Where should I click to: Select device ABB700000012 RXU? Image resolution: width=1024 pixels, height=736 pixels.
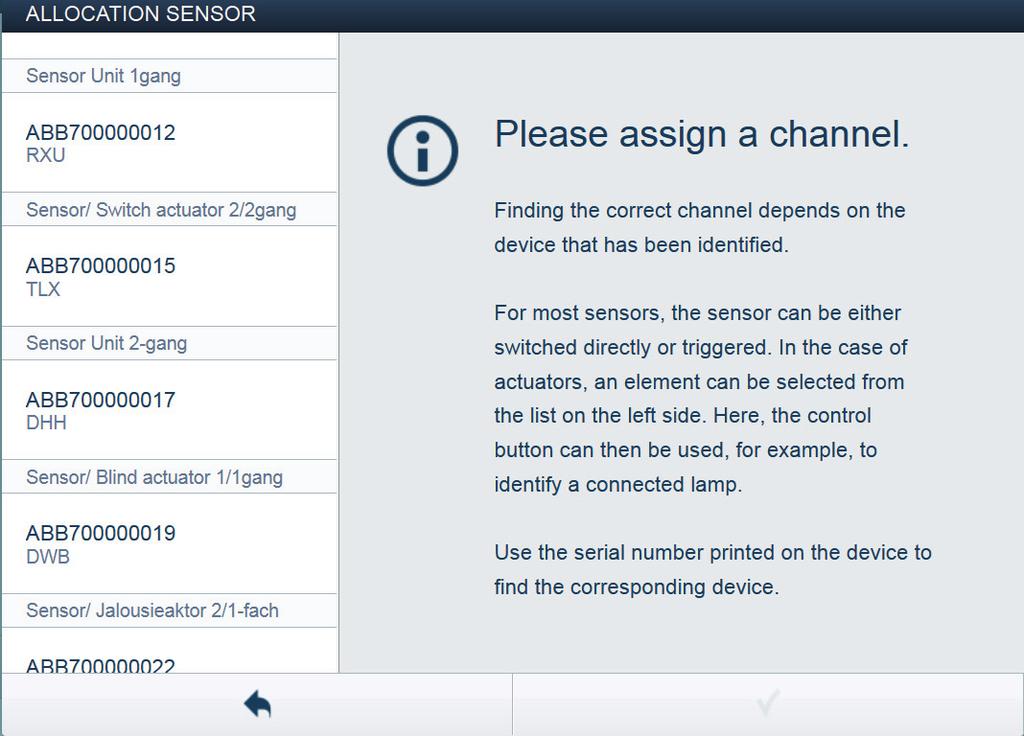pos(169,143)
